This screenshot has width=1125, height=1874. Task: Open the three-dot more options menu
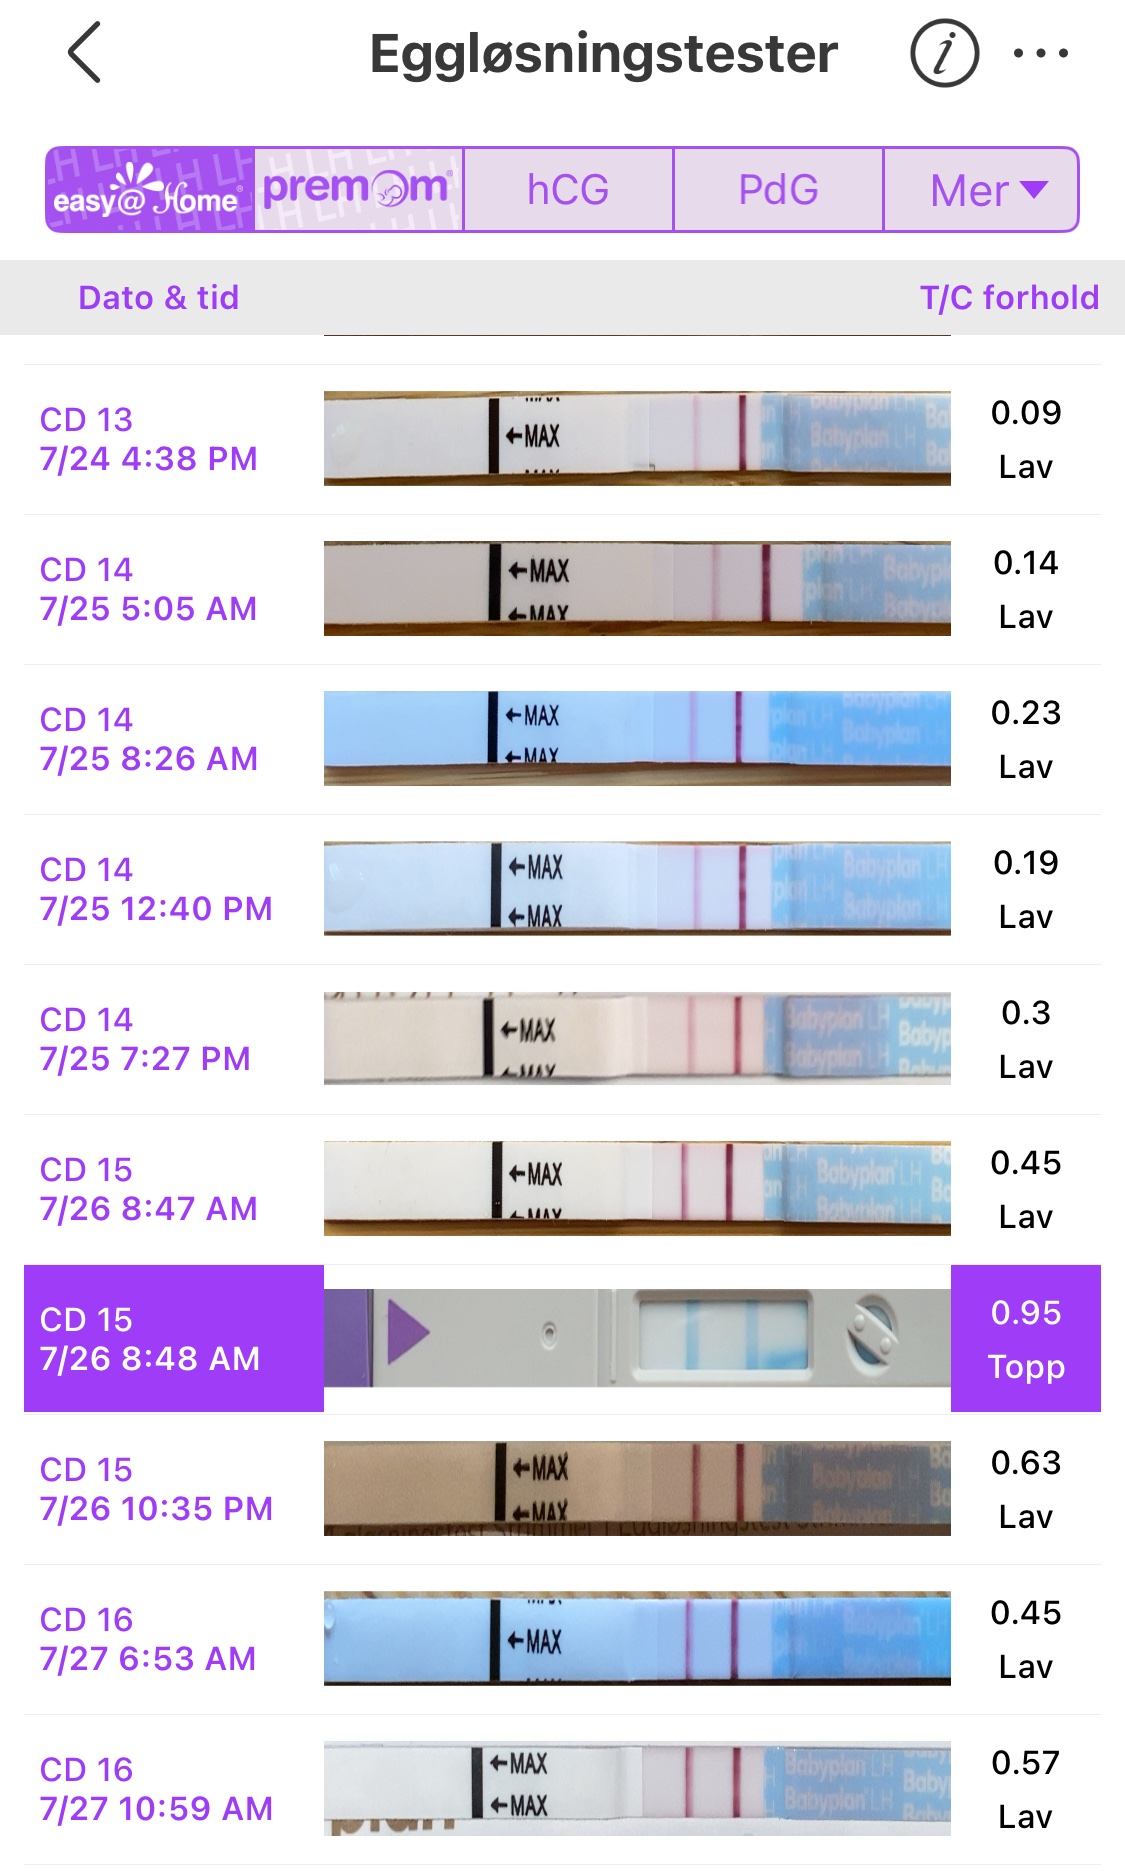point(1040,53)
